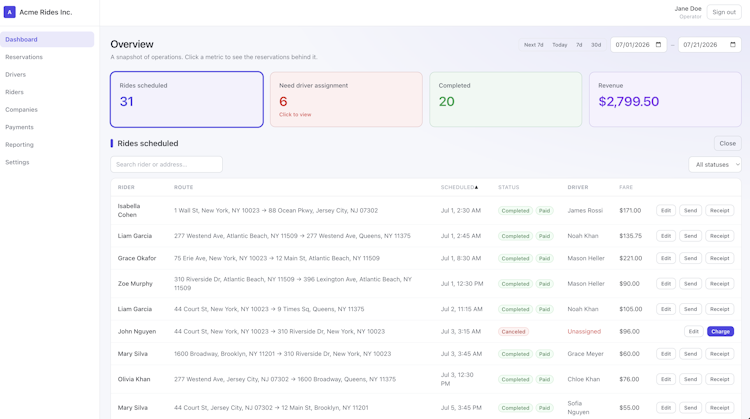Click rider name Grace Okafor

point(137,258)
